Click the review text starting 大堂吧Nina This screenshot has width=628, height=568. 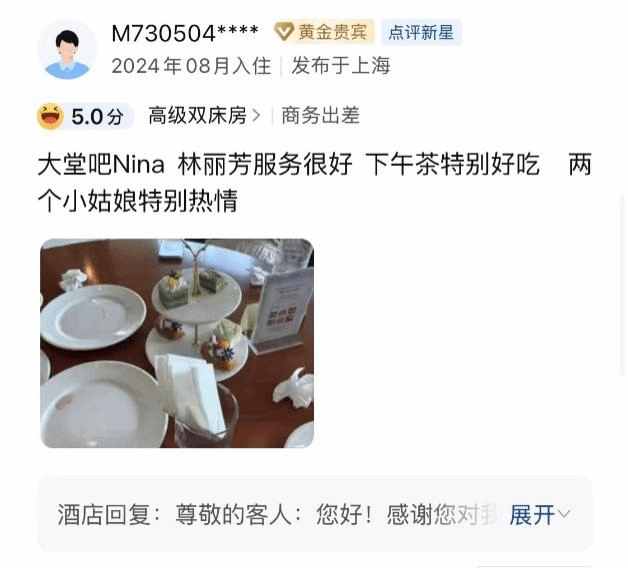pos(314,182)
